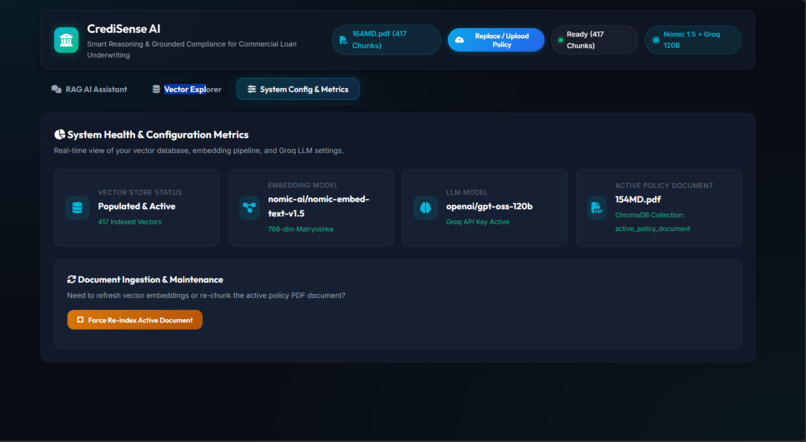Screen dimensions: 806x442
Task: Click the Populated & Active value
Action: click(137, 206)
